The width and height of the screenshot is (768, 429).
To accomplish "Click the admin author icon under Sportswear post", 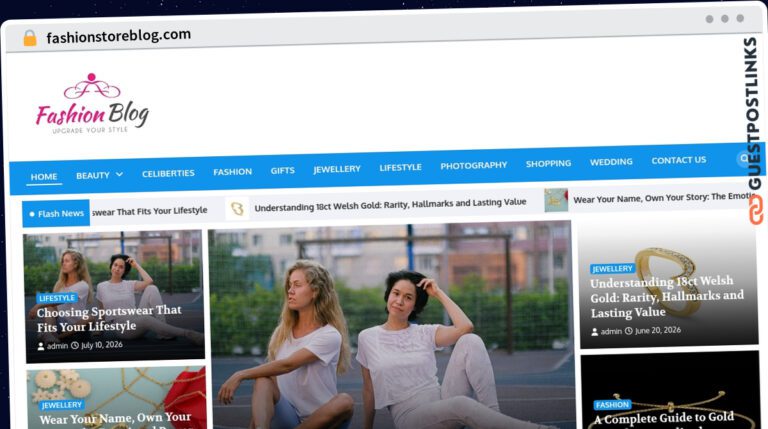I will coord(41,346).
